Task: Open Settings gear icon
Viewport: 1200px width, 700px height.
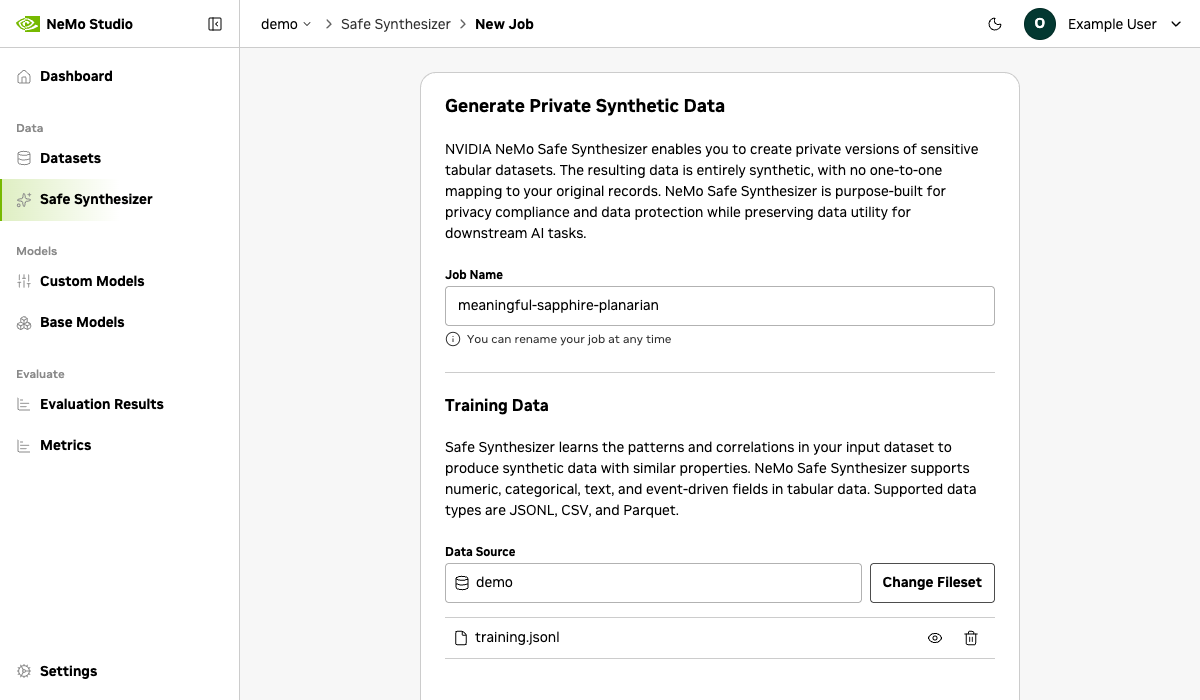Action: tap(24, 671)
